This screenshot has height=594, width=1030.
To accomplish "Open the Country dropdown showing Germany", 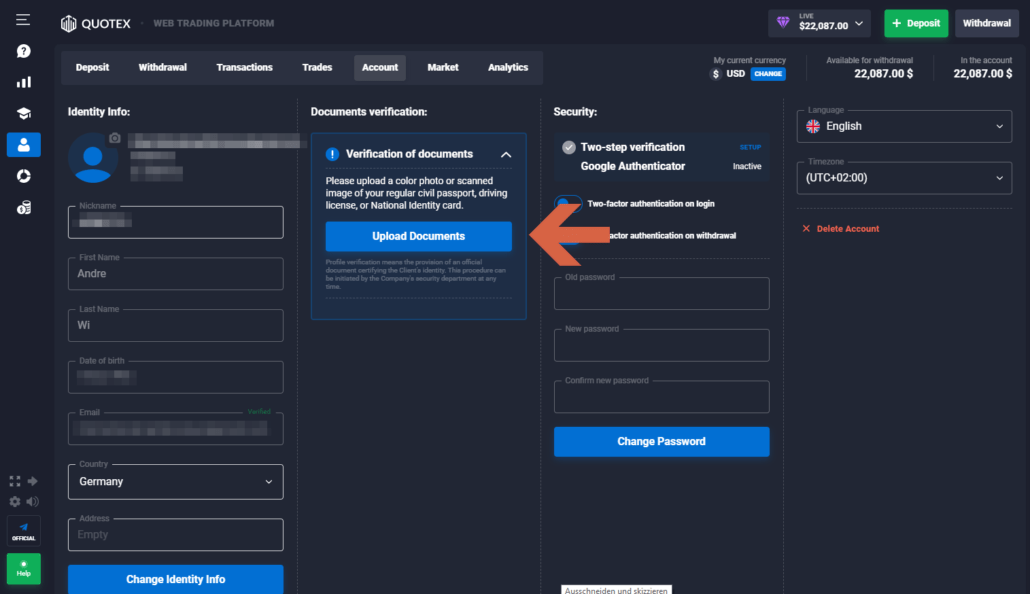I will (175, 481).
